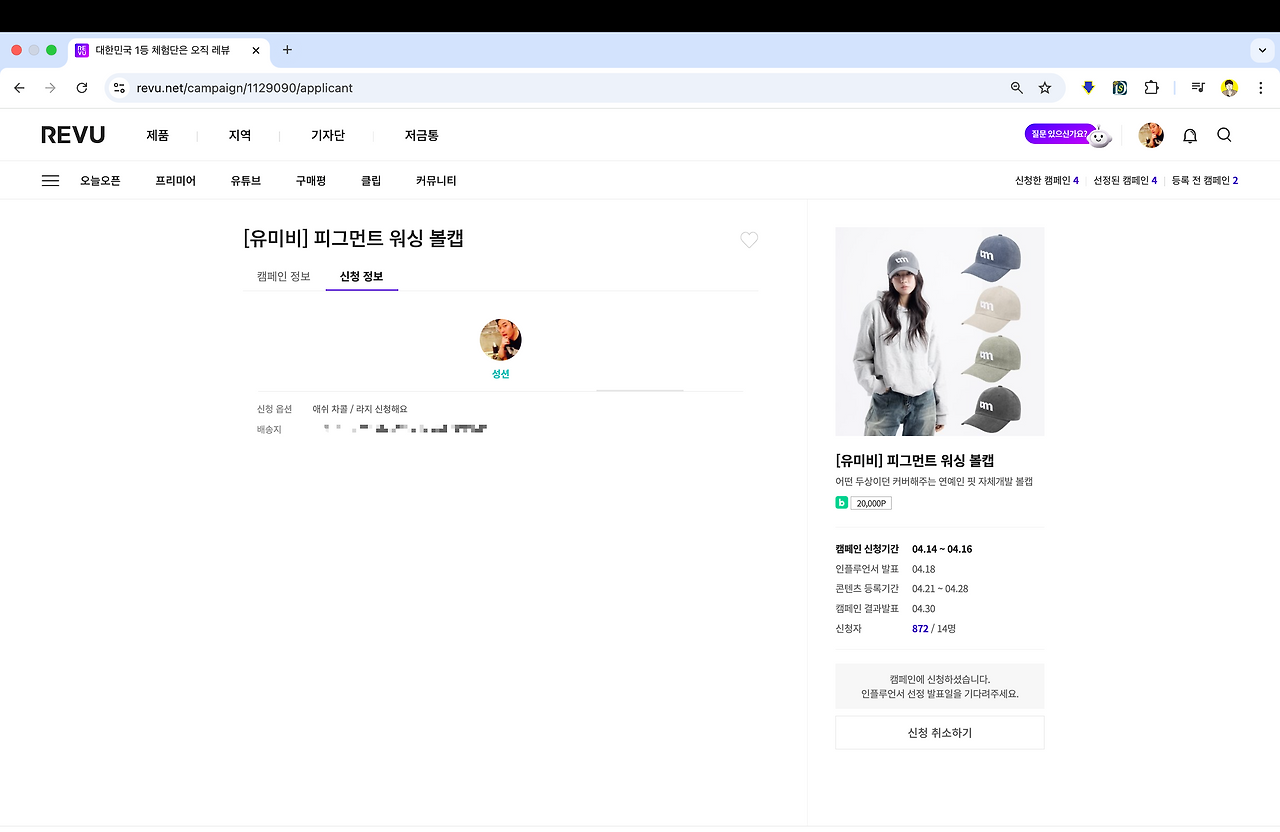Click the ball cap product image
Image resolution: width=1280 pixels, height=832 pixels.
(x=939, y=331)
